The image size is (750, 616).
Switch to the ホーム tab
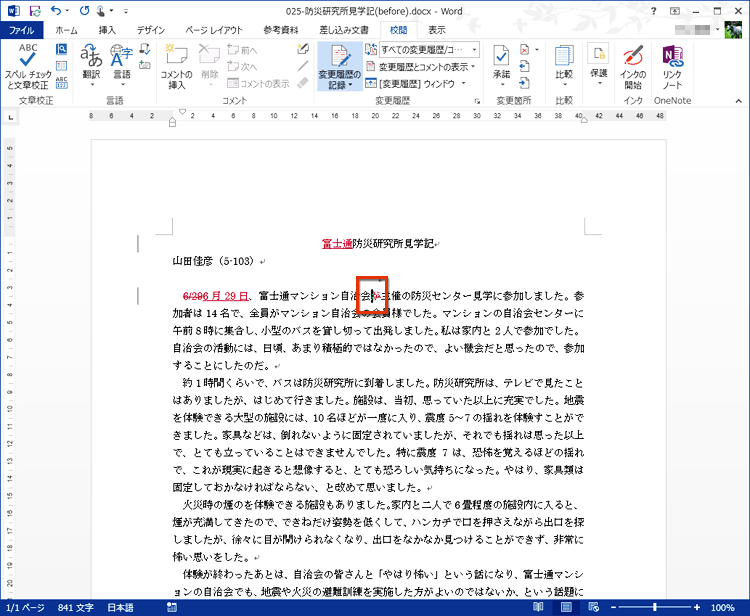[x=66, y=30]
